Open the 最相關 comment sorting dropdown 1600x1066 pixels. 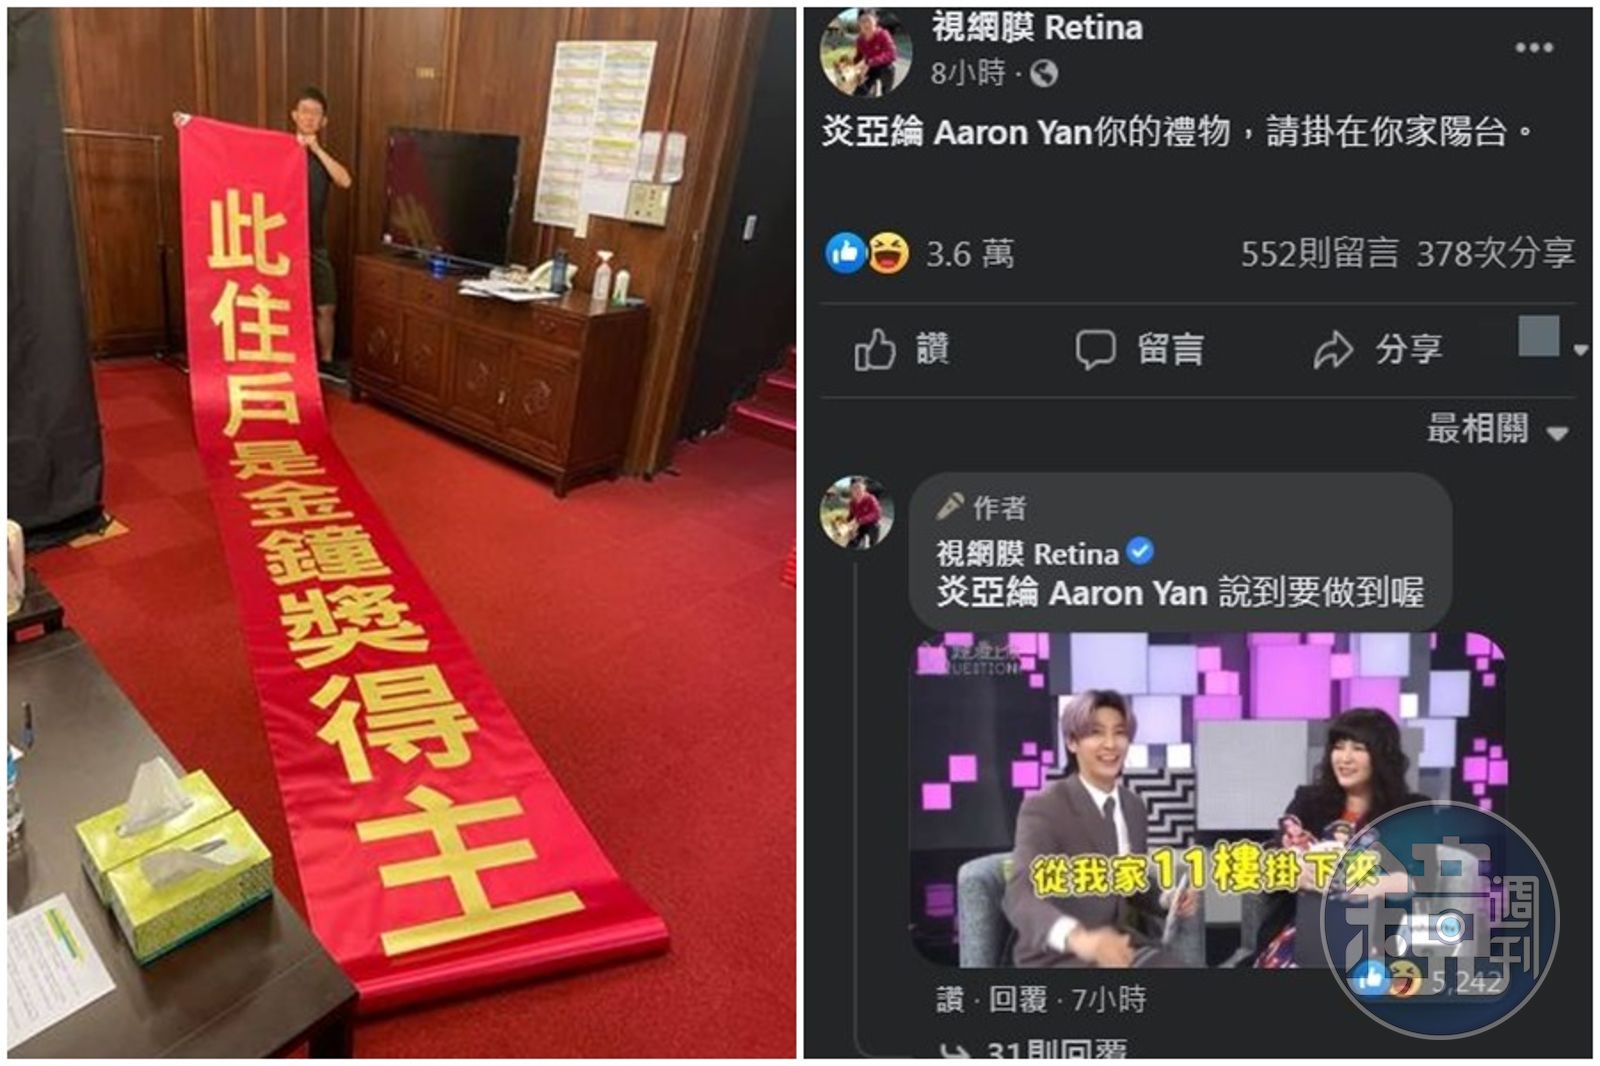click(x=1496, y=429)
